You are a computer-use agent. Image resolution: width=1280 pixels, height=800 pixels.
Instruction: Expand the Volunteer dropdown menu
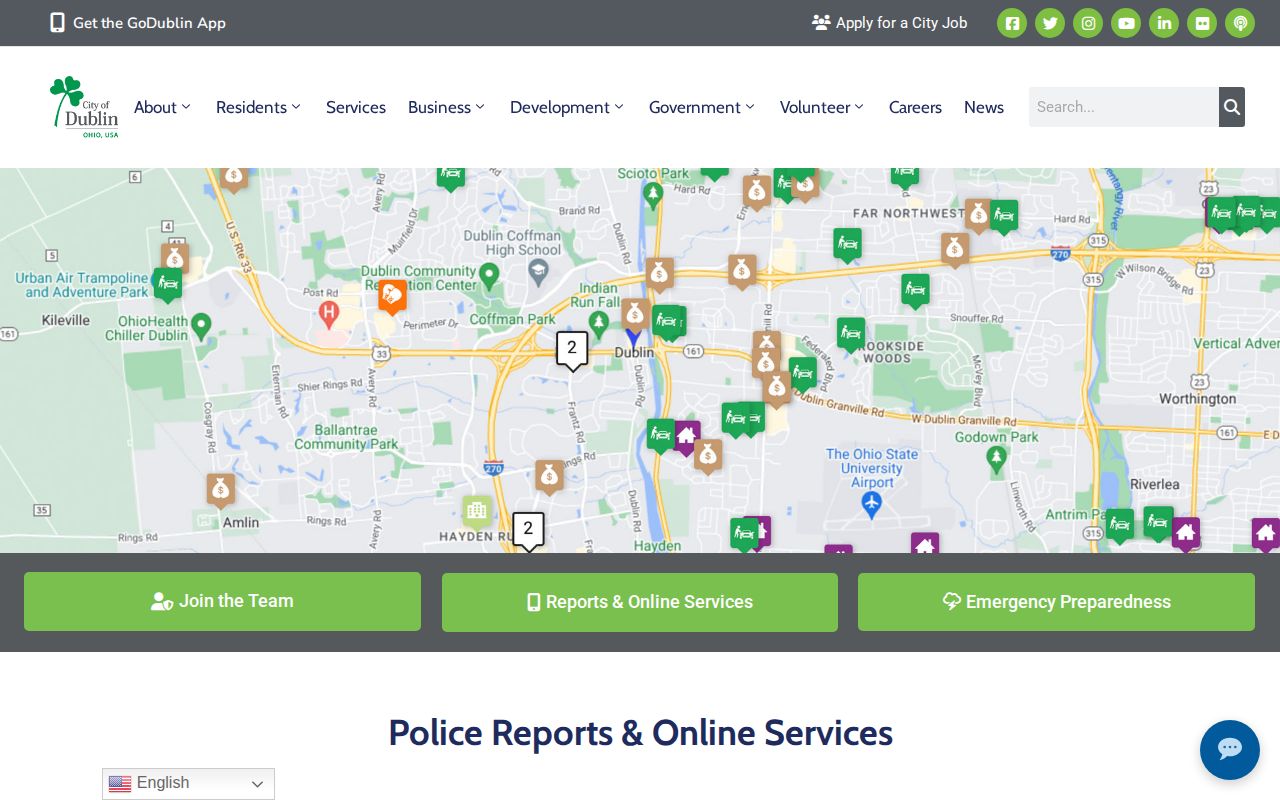coord(822,107)
